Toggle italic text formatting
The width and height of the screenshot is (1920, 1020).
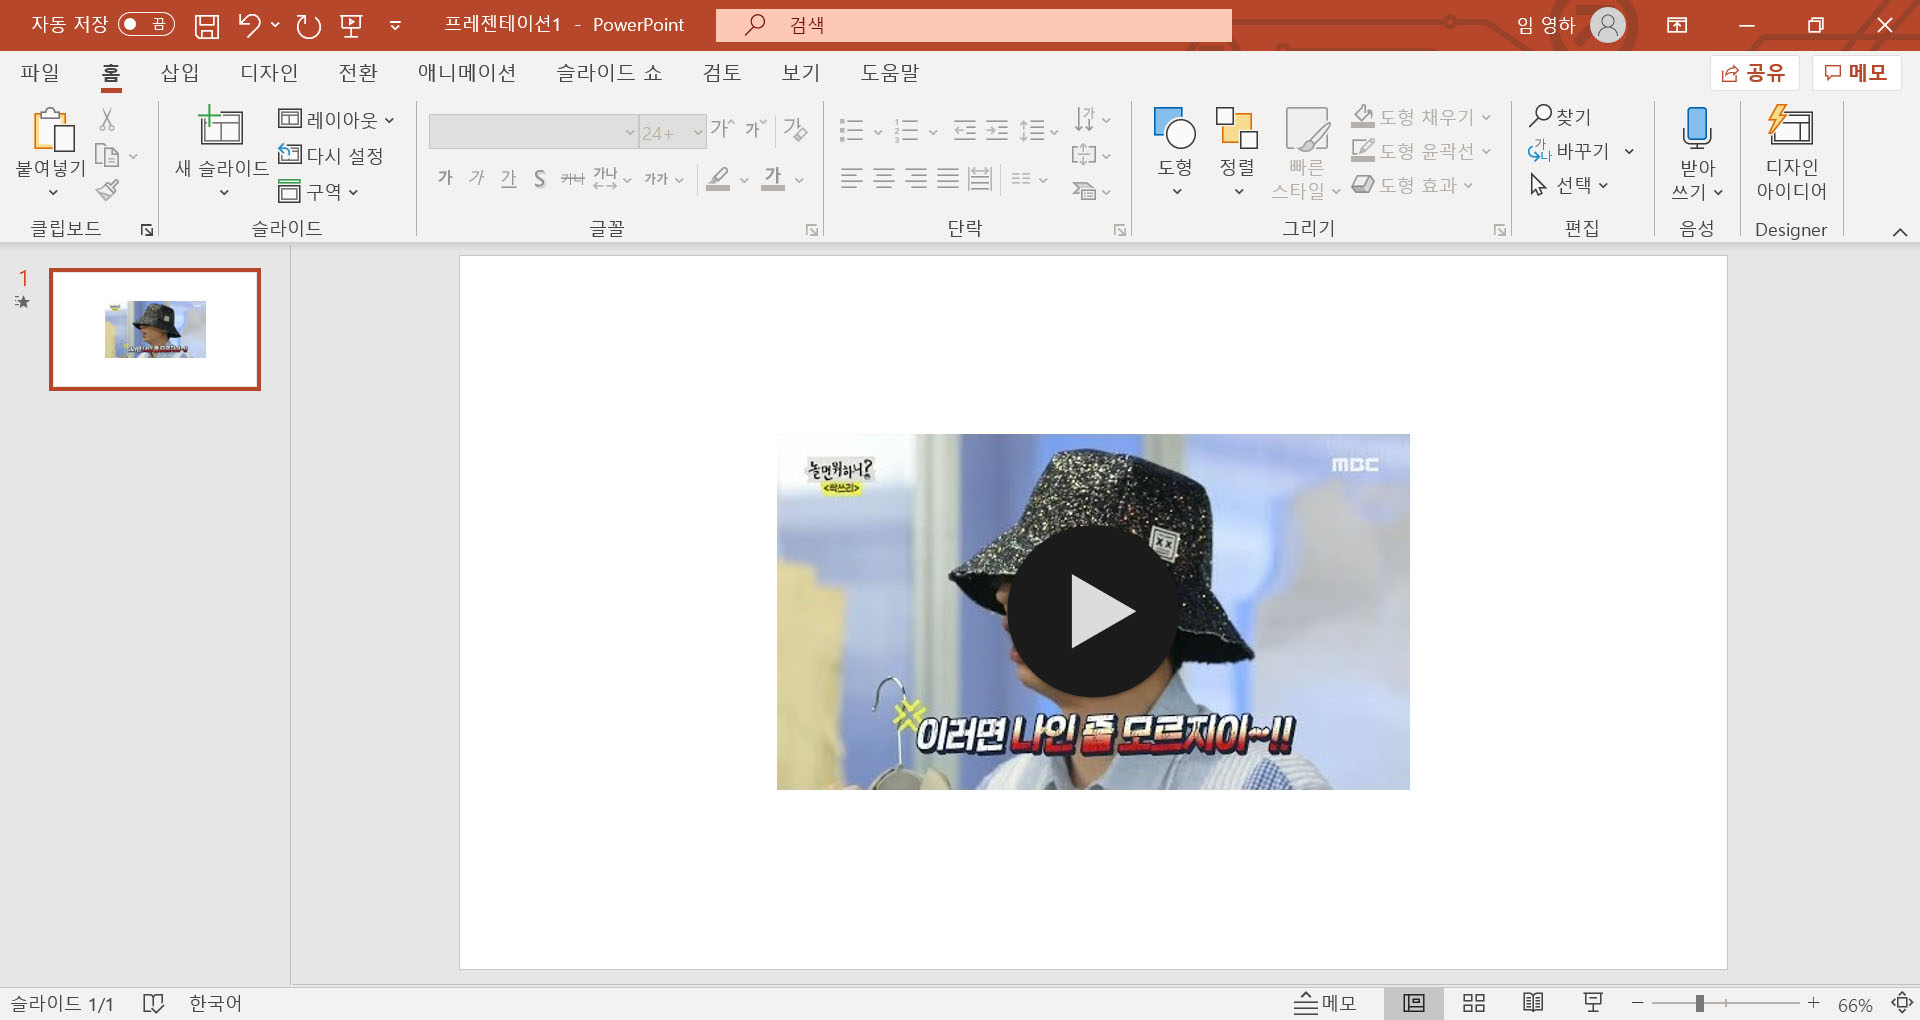click(x=477, y=178)
